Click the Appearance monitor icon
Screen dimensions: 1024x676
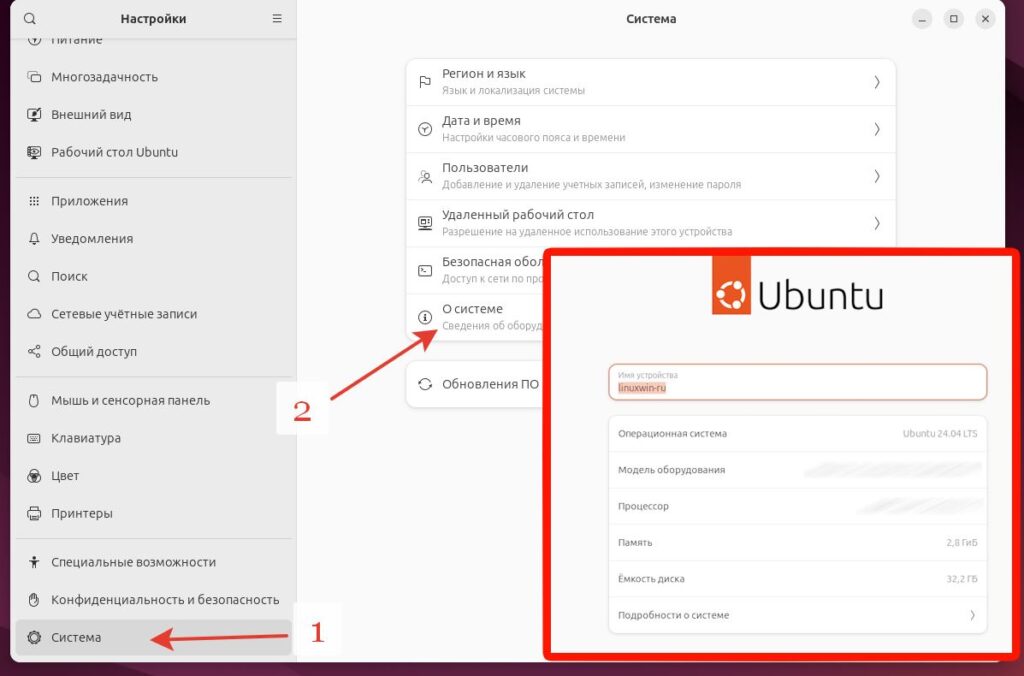click(x=34, y=115)
